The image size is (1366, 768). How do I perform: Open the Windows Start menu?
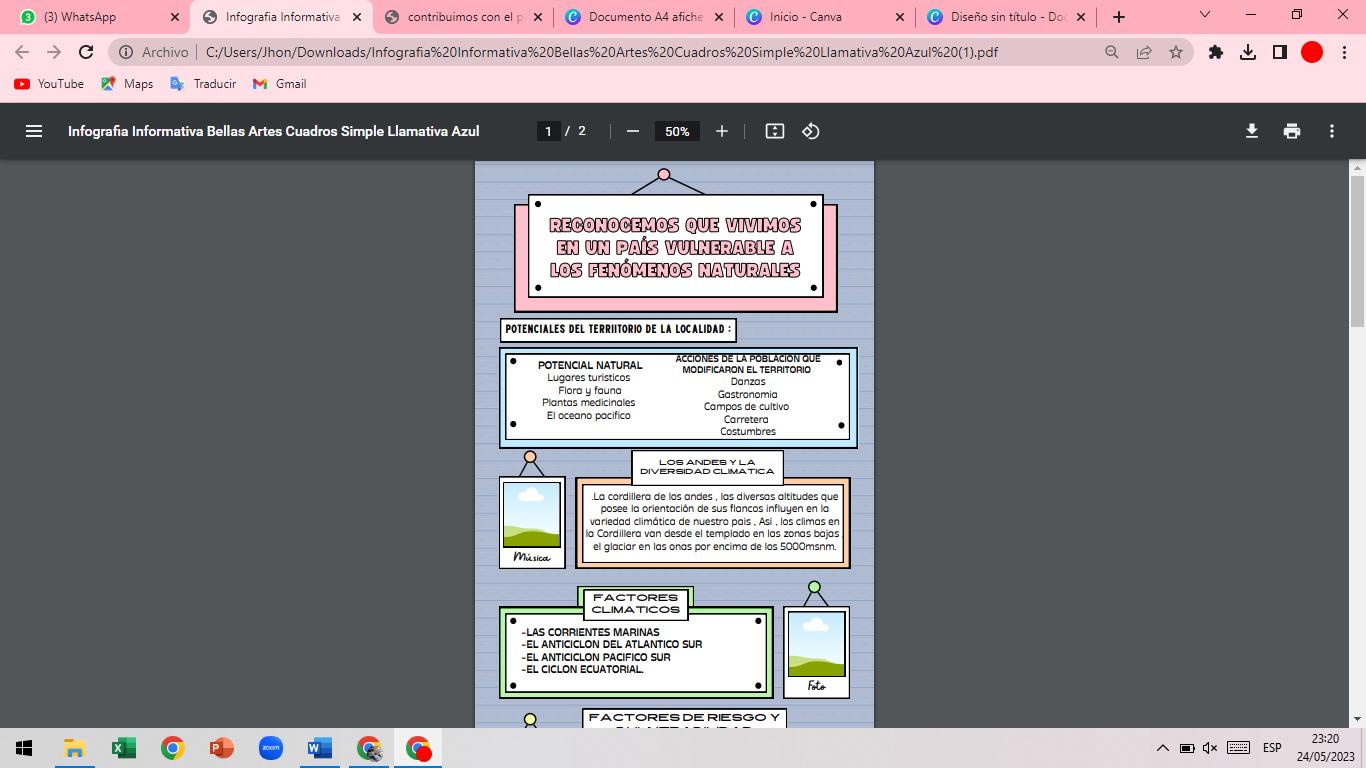tap(24, 748)
